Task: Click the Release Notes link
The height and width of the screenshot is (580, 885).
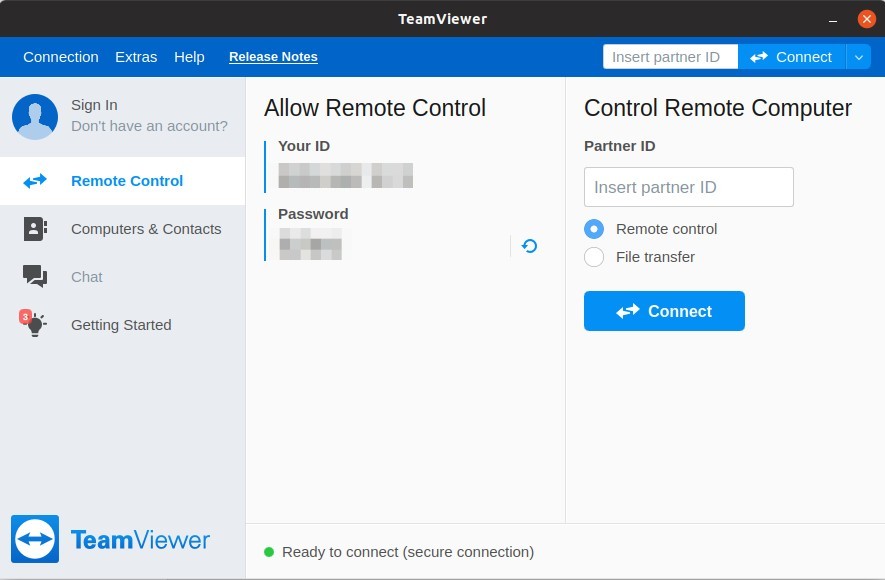Action: [x=273, y=57]
